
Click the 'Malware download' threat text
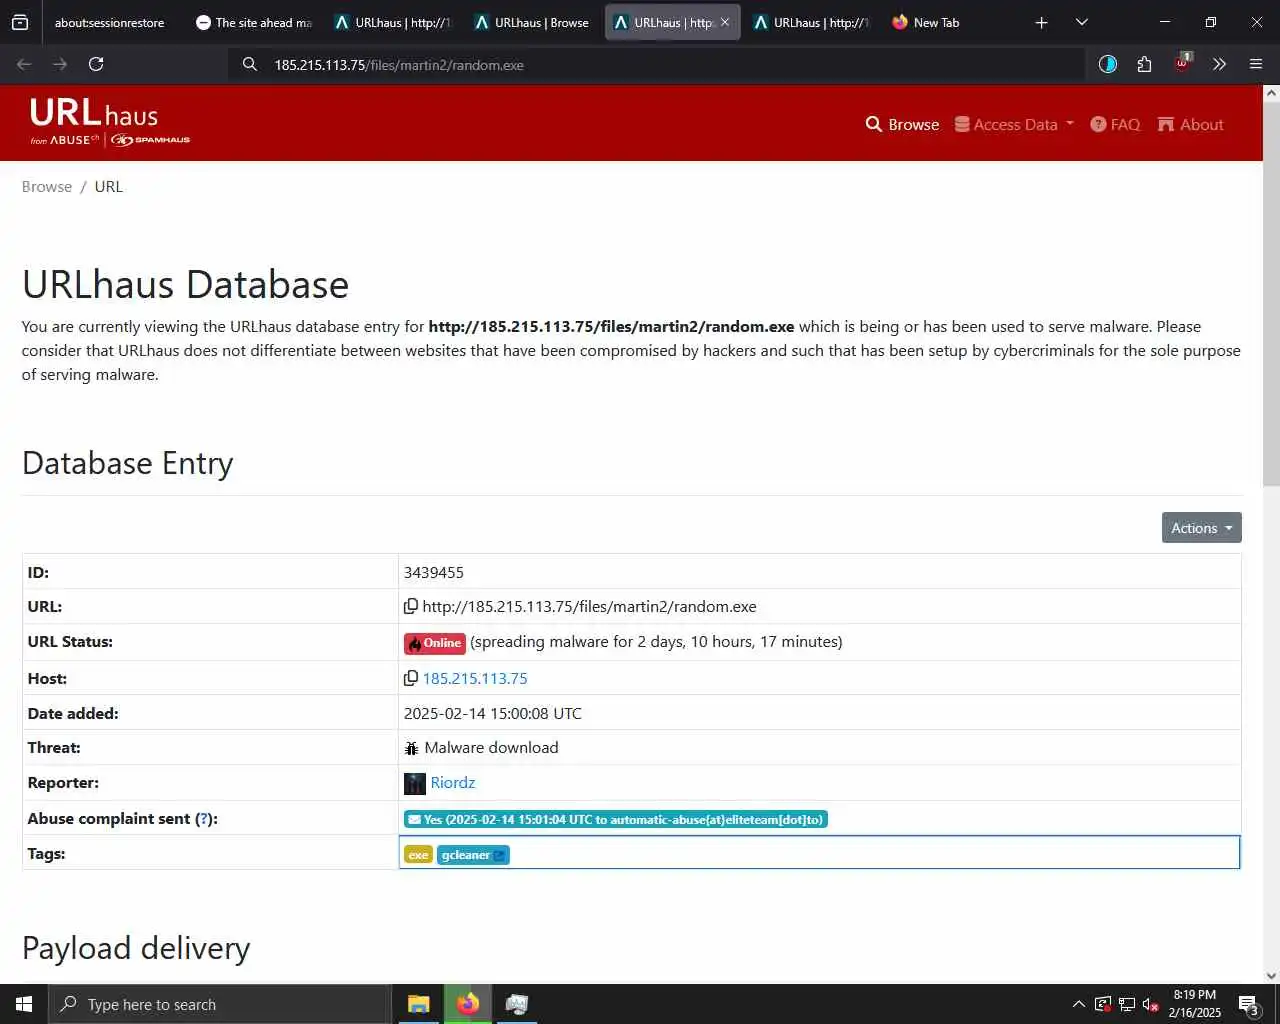click(491, 748)
